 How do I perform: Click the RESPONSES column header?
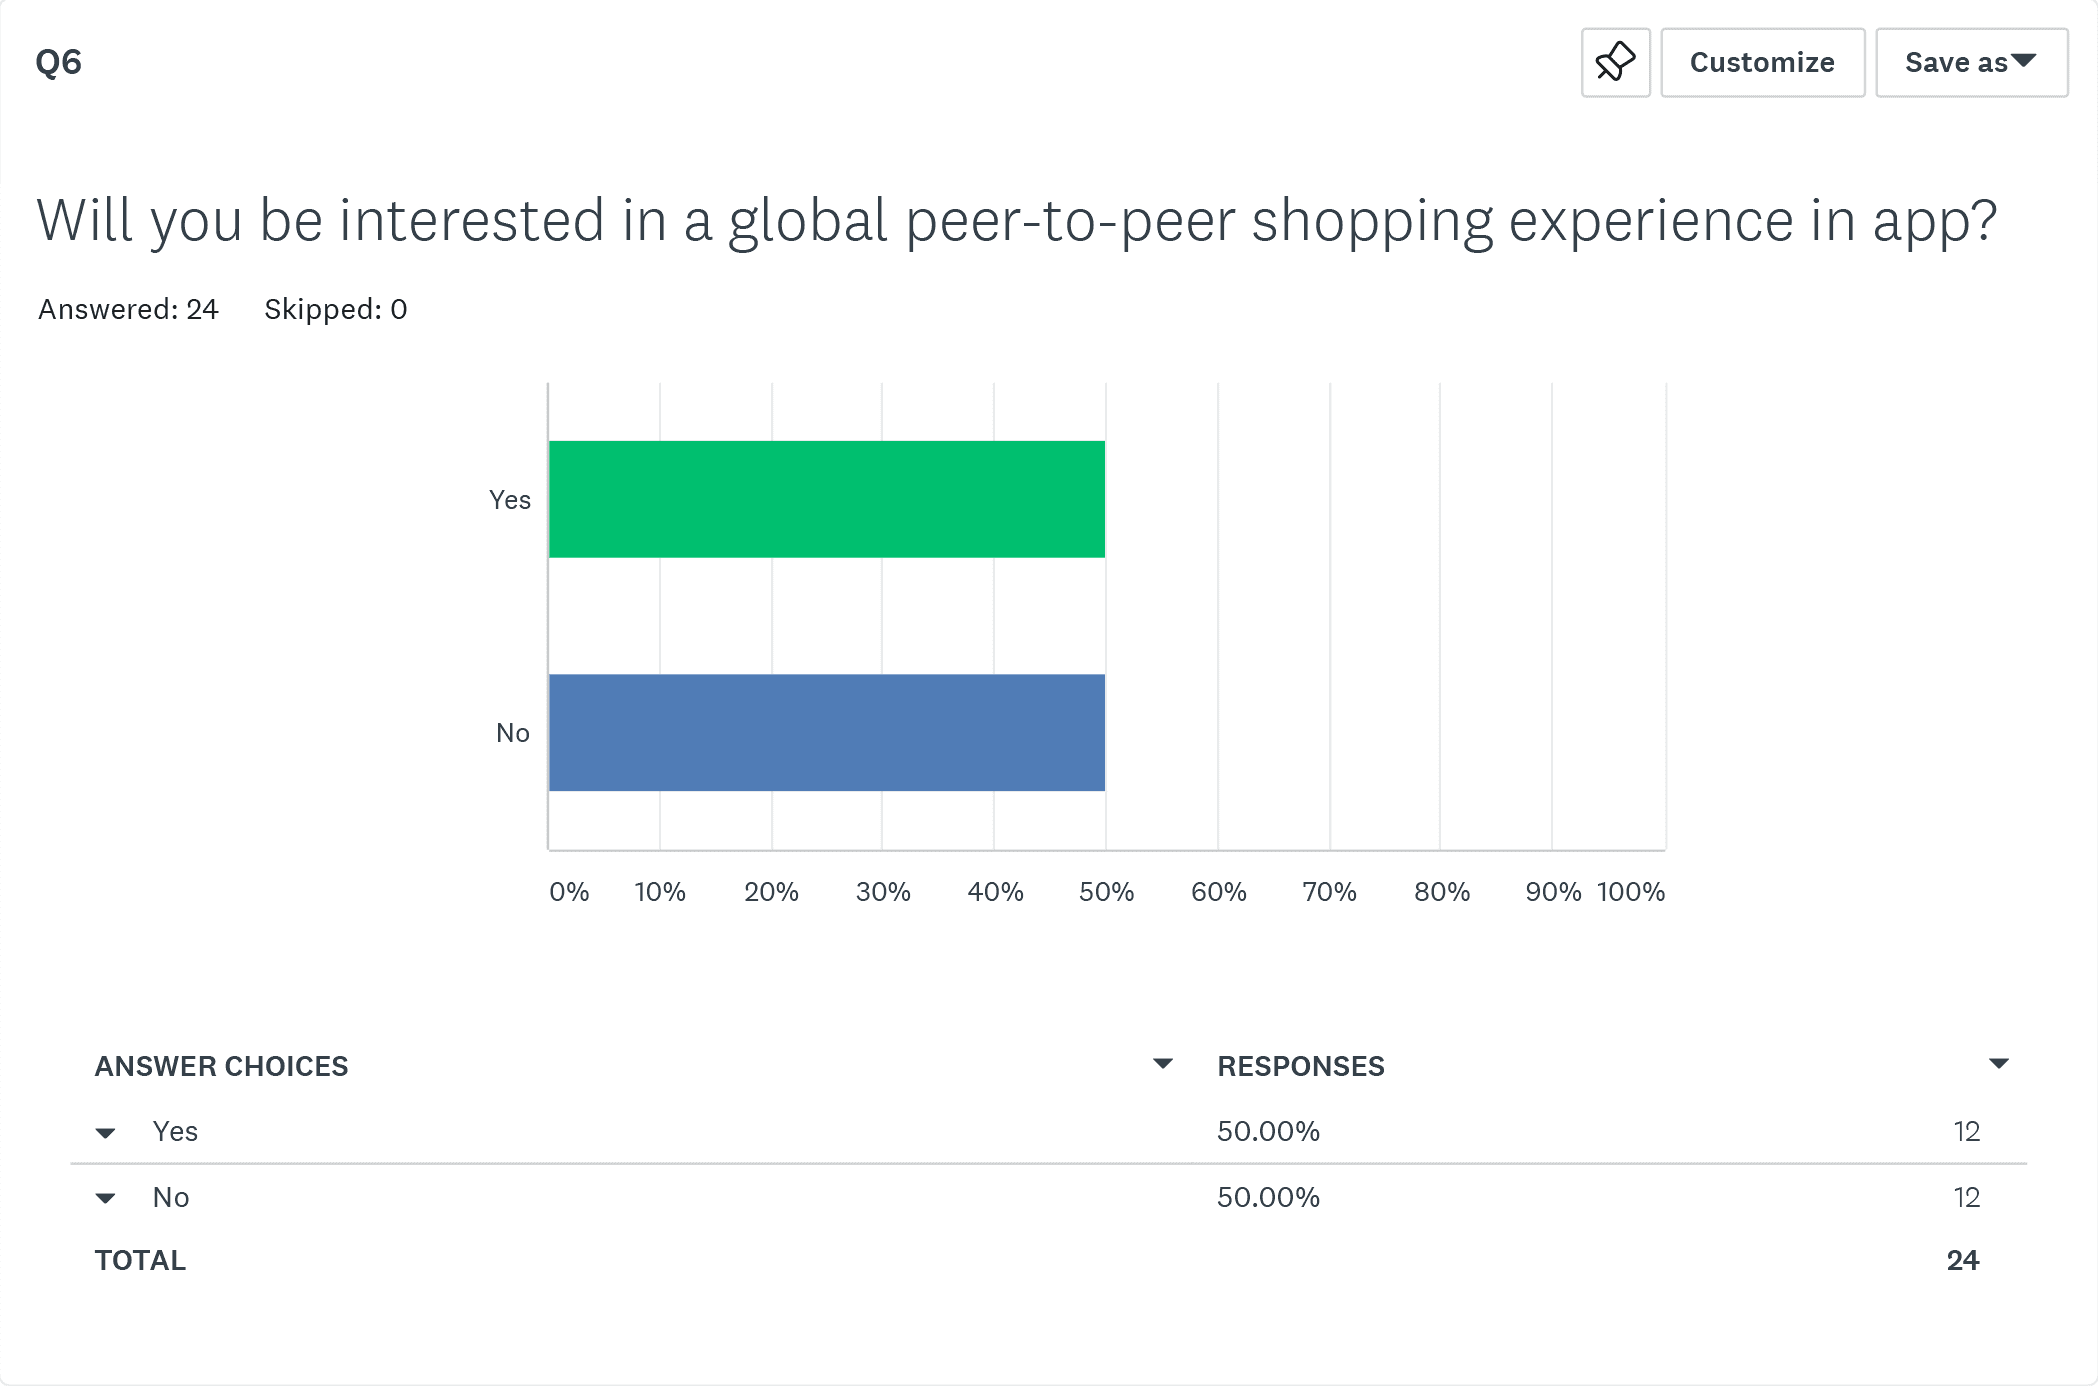pos(1301,1066)
